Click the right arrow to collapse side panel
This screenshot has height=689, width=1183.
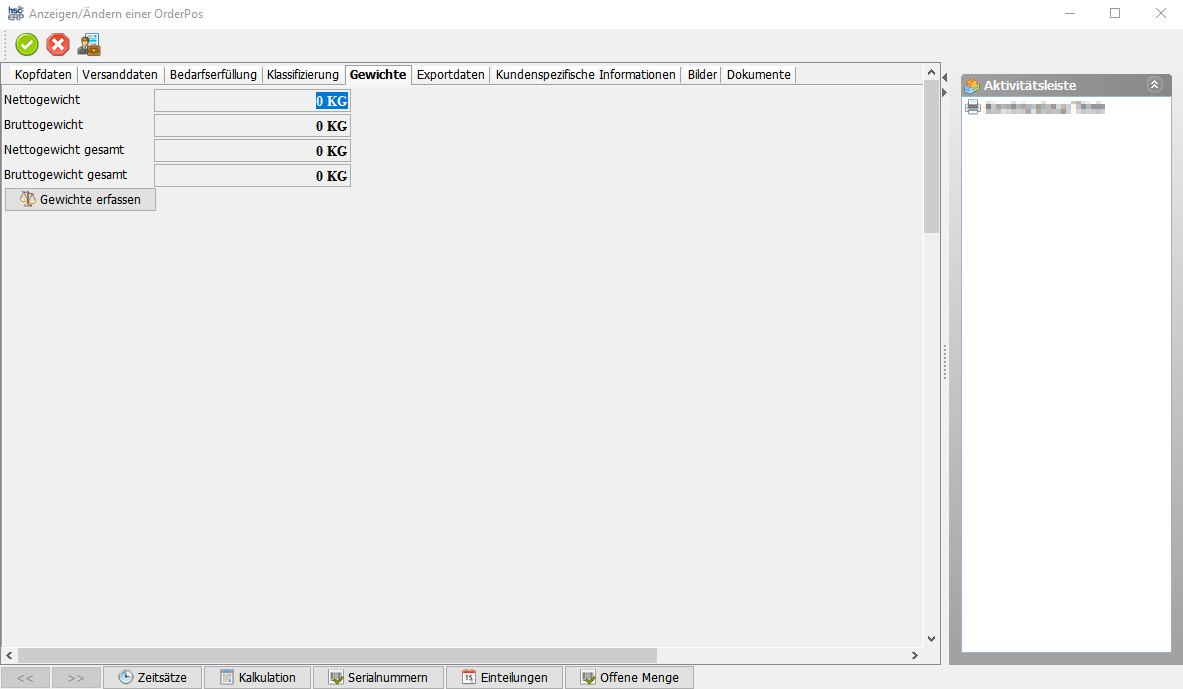[x=944, y=92]
